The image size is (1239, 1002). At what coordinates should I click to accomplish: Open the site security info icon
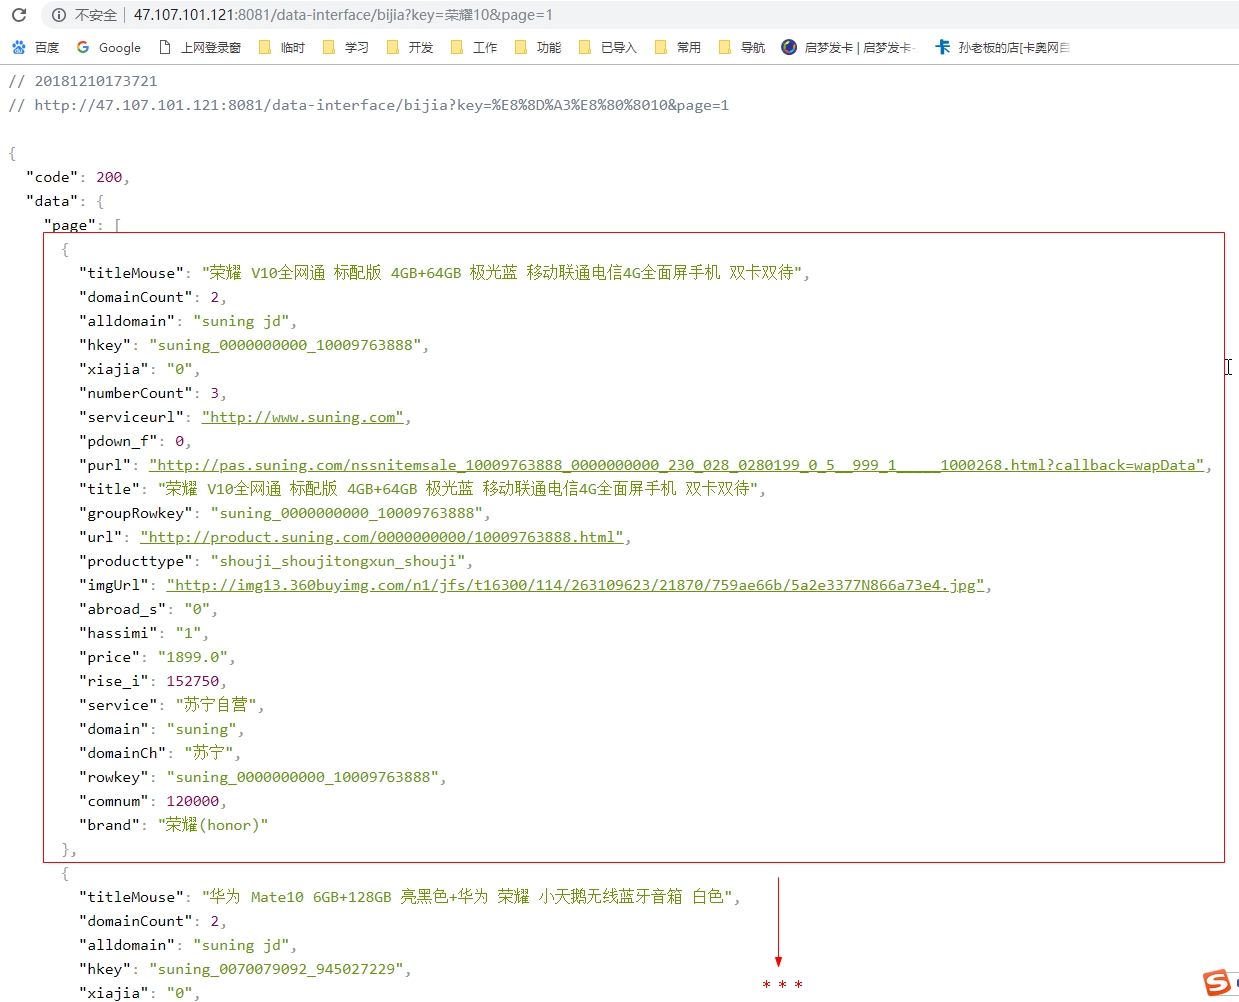pyautogui.click(x=59, y=15)
